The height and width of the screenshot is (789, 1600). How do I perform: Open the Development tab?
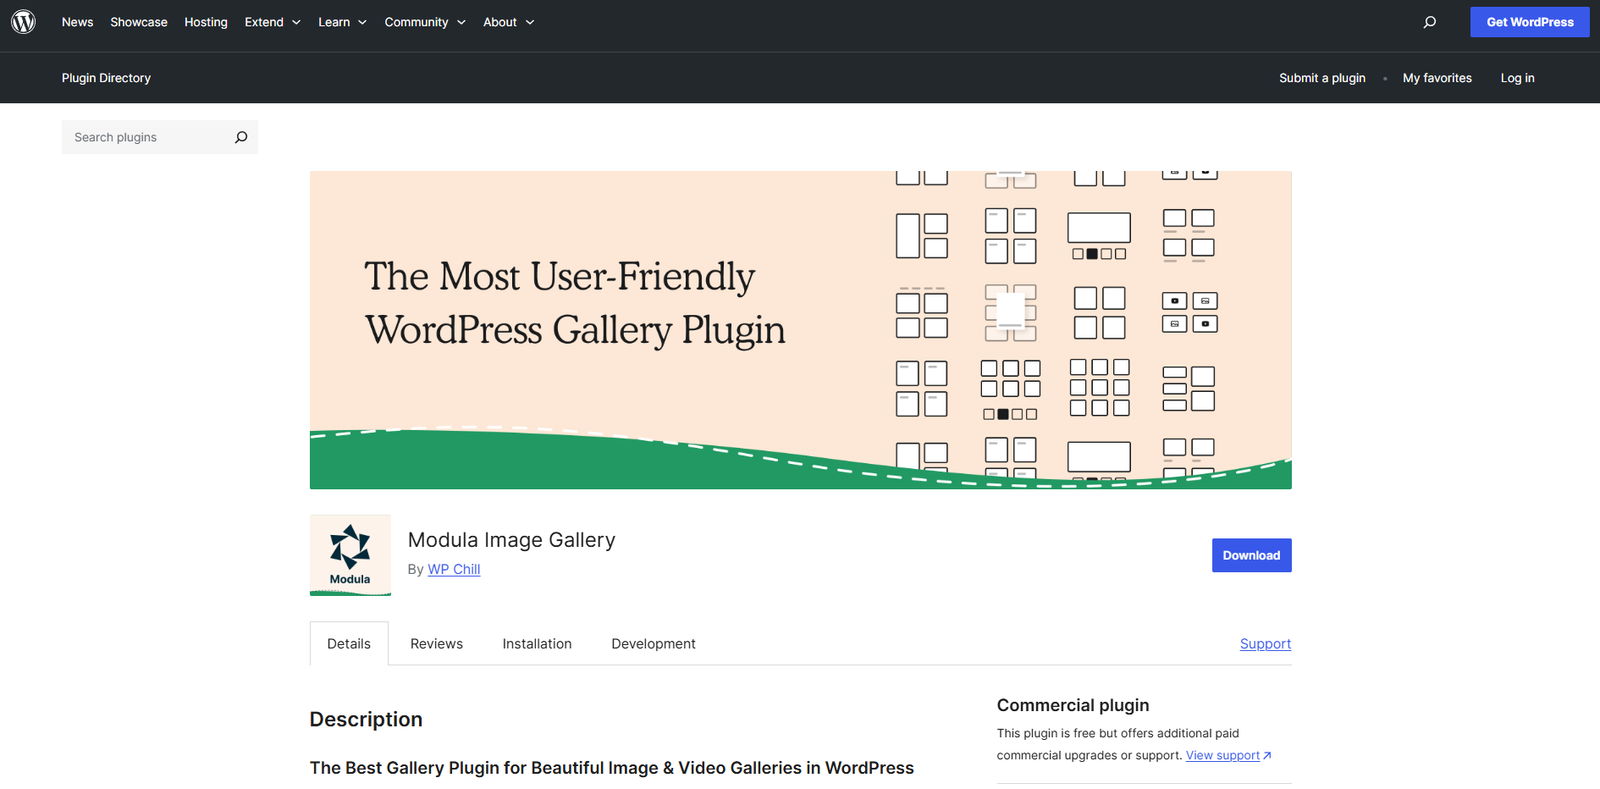click(x=653, y=644)
